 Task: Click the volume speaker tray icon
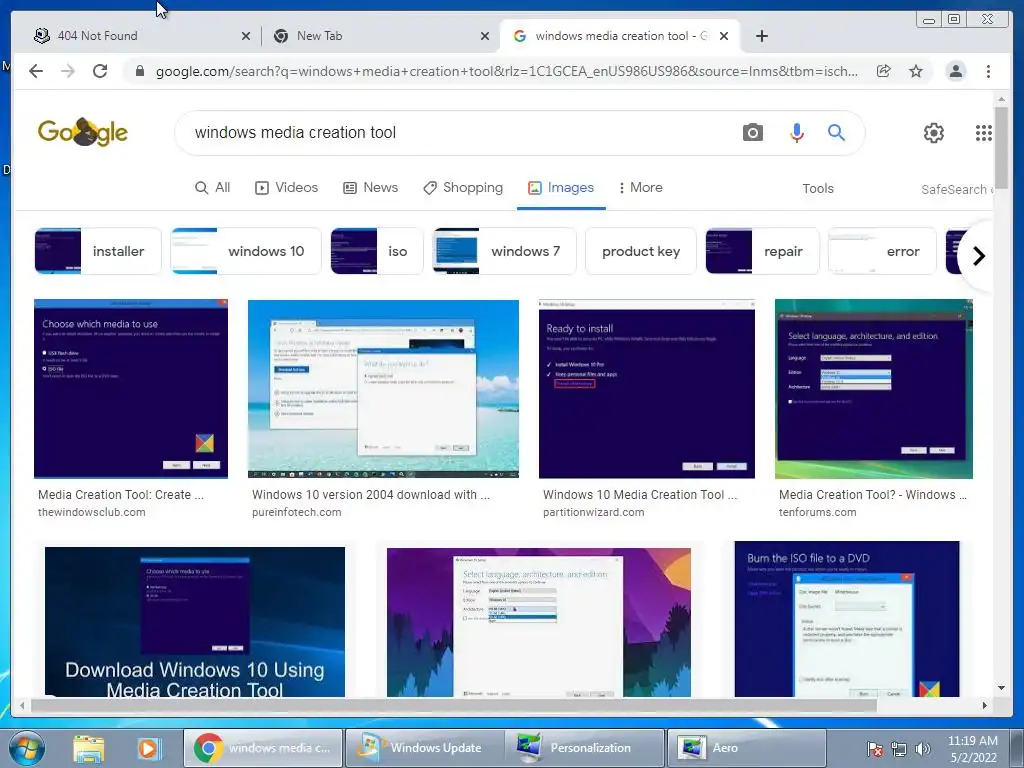(x=922, y=749)
